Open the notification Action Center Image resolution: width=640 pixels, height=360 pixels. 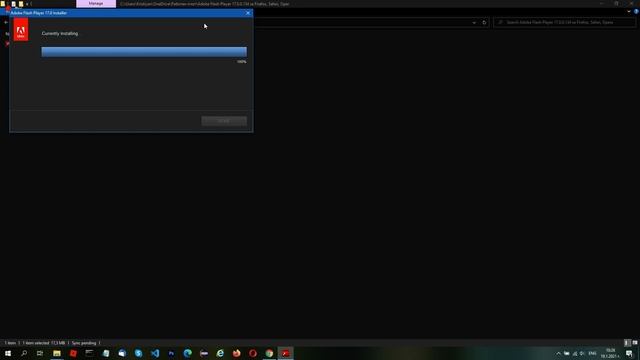629,353
